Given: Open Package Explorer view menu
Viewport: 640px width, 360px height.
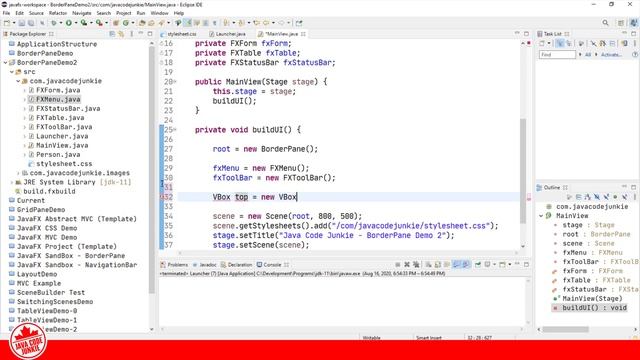Looking at the screenshot, I should click(x=131, y=34).
